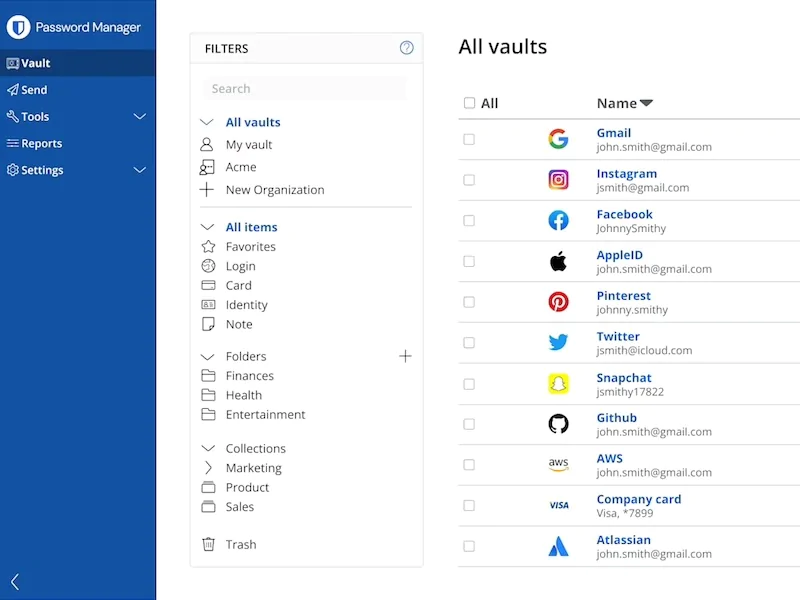Click the Visa icon on Company card

tap(558, 505)
